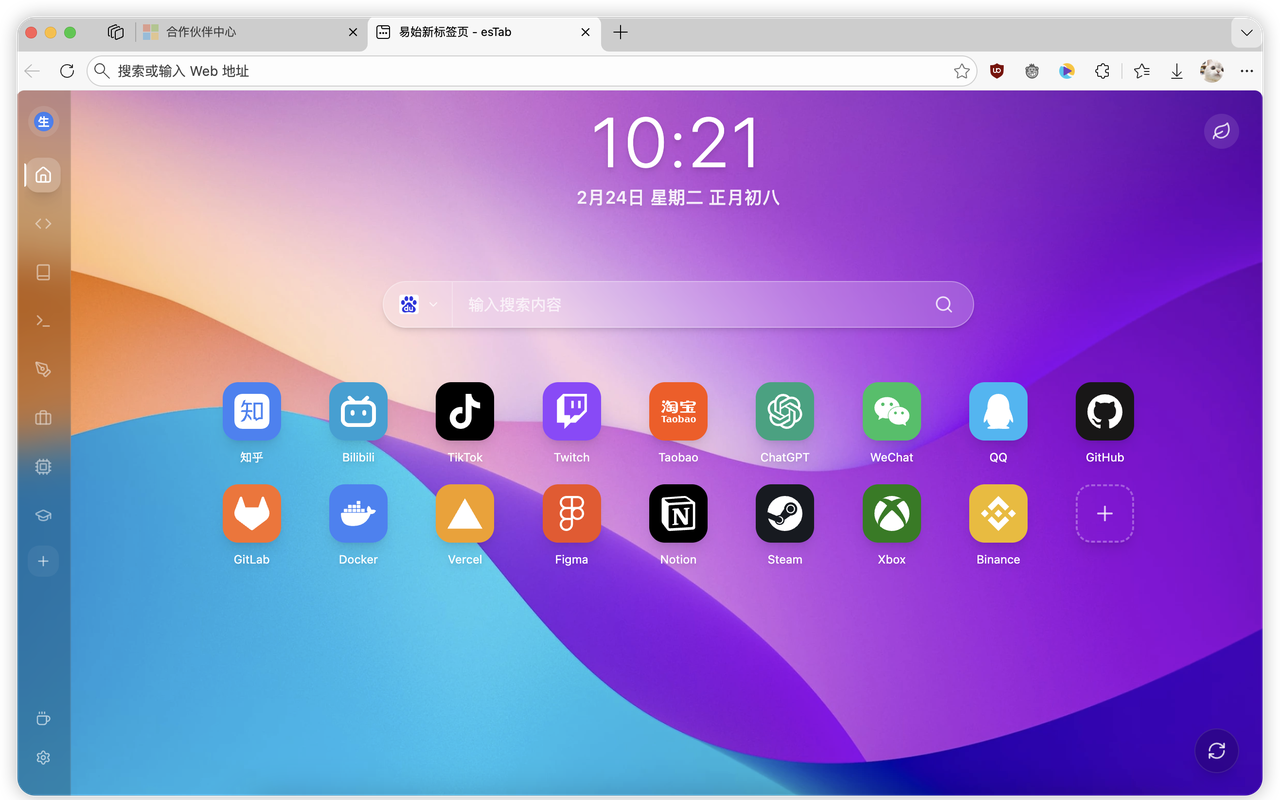Open the browser workspaces icon
Viewport: 1280px width, 800px height.
tap(116, 32)
